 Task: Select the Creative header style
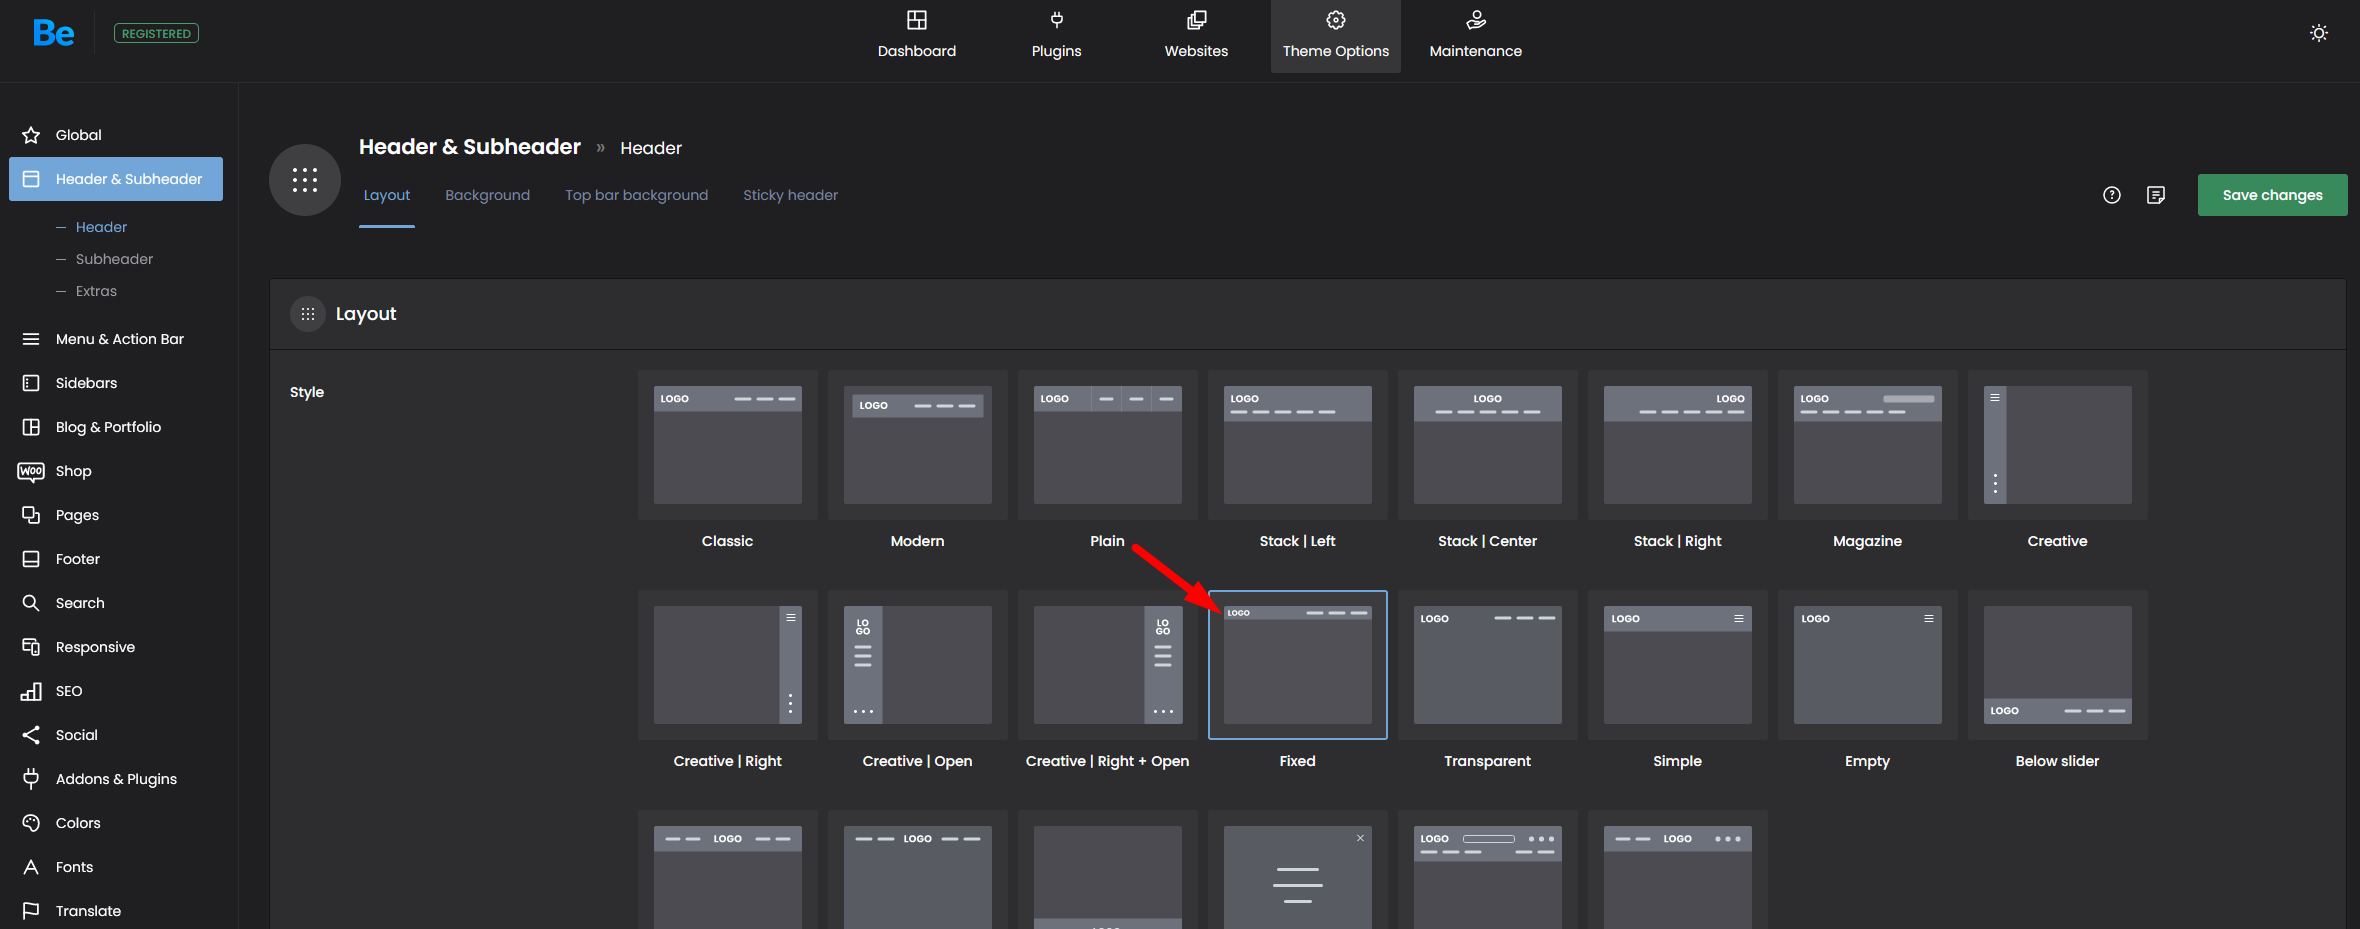(x=2058, y=445)
